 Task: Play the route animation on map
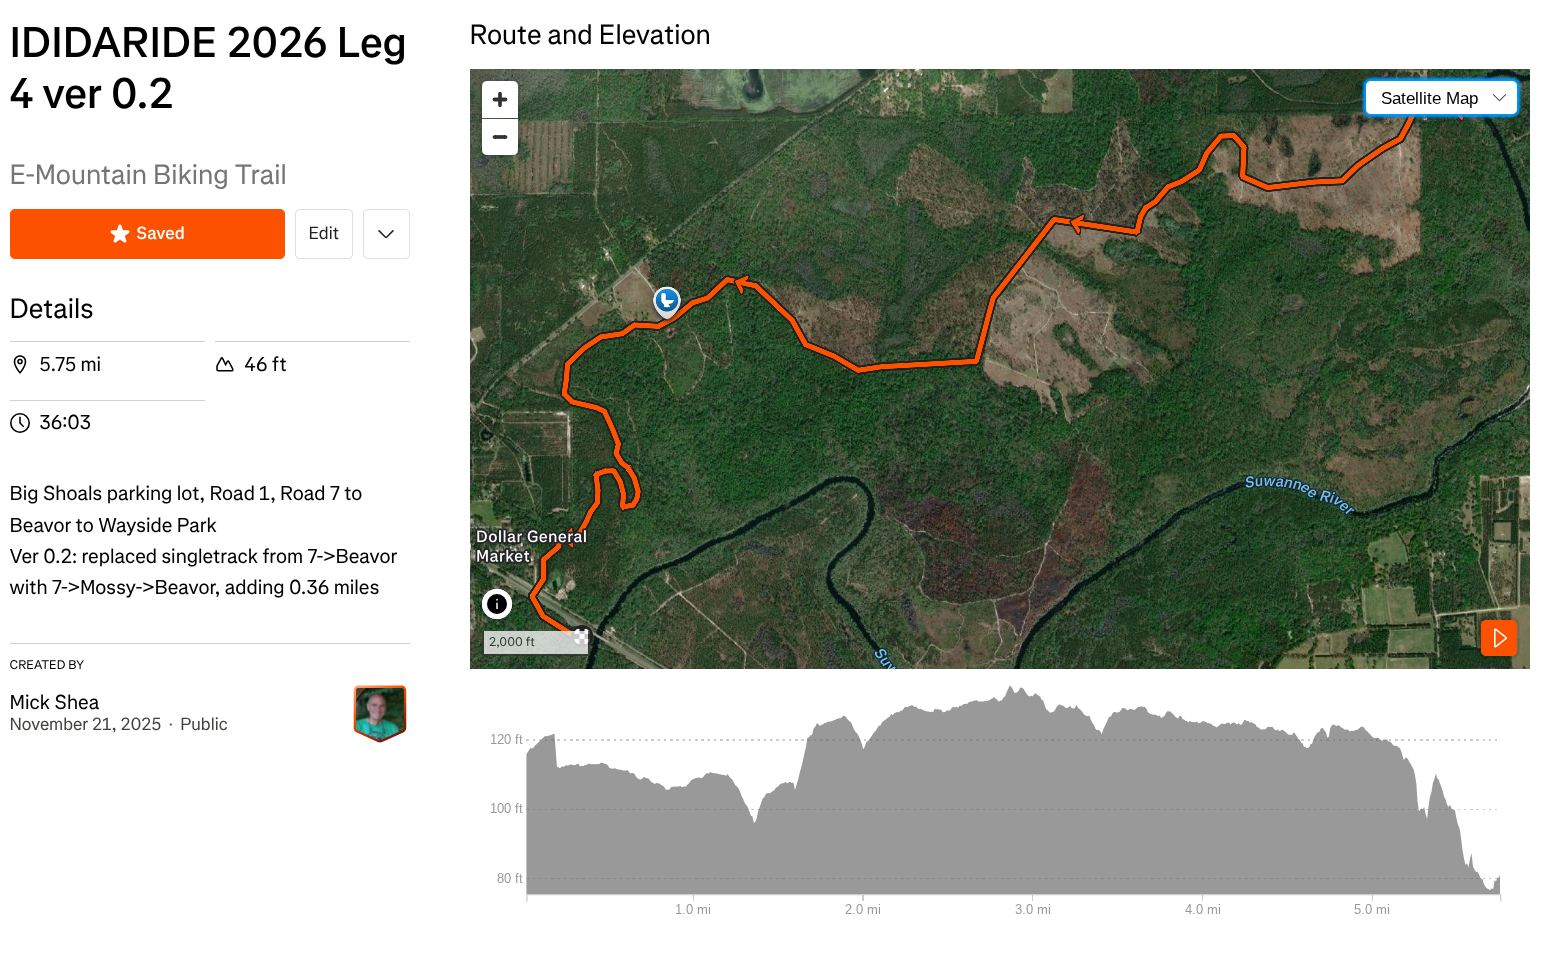[x=1499, y=638]
